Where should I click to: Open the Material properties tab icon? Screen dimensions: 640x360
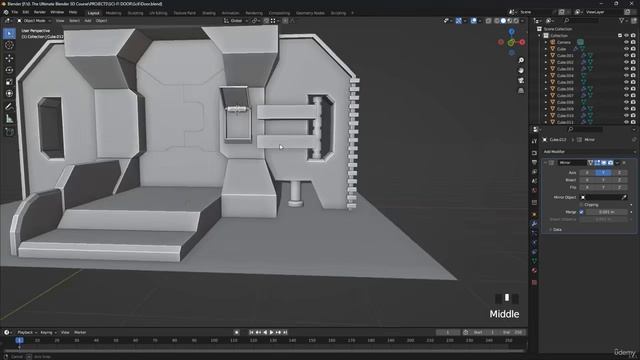534,271
